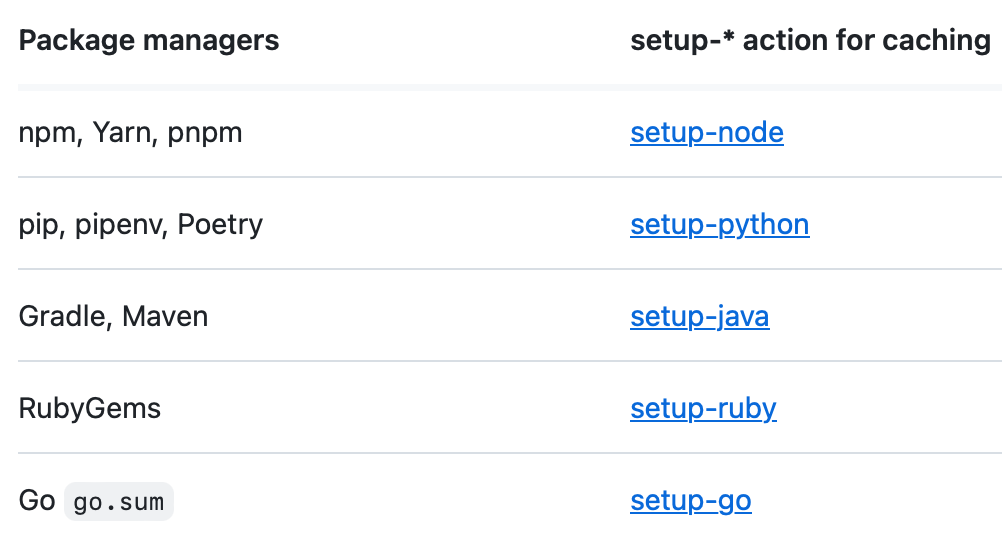This screenshot has height=544, width=1002.
Task: Click the word 'Poetry'
Action: pos(220,225)
